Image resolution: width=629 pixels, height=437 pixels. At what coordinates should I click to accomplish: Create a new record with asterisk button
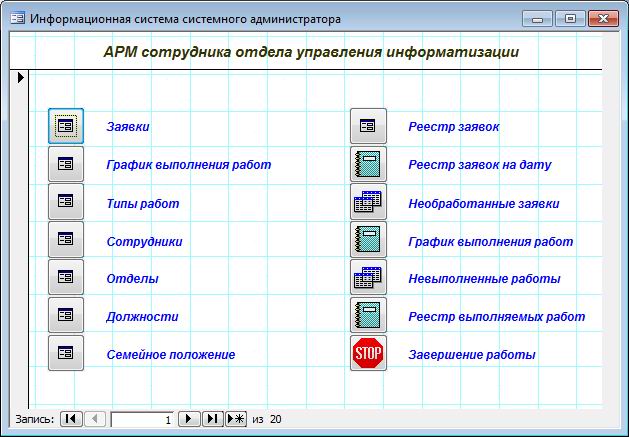tap(236, 419)
